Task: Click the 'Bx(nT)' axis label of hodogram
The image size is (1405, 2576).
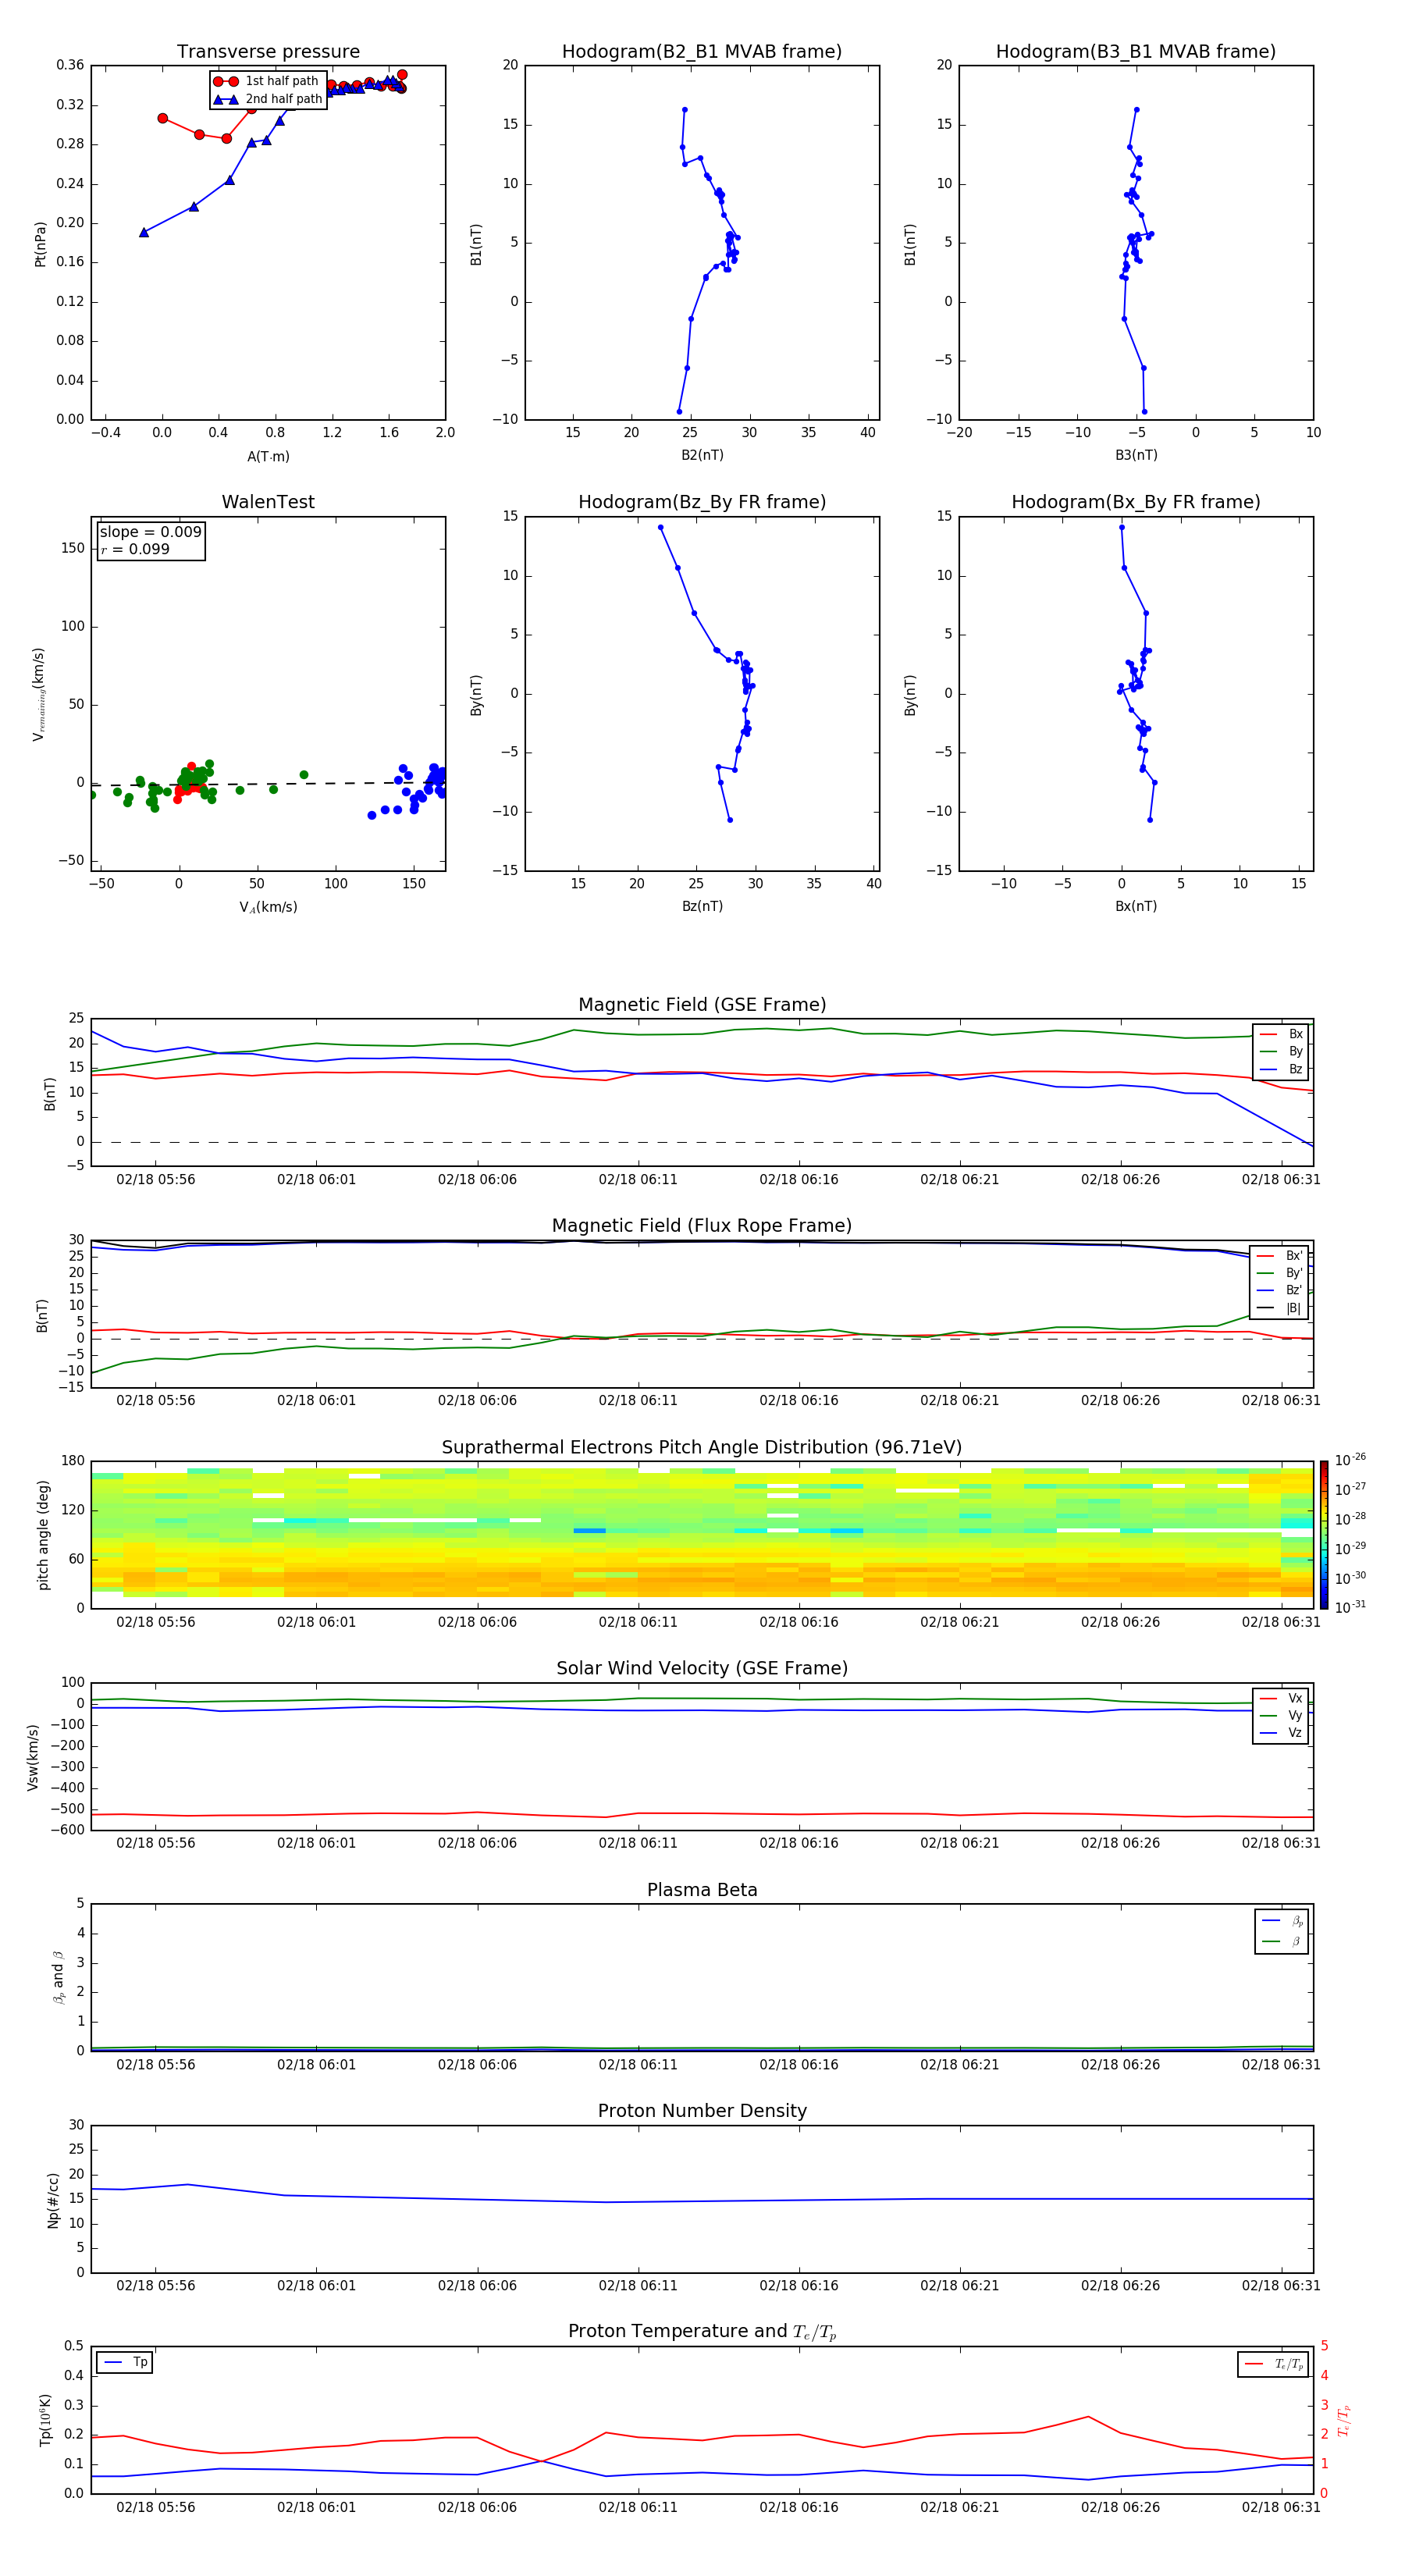Action: click(x=1136, y=906)
